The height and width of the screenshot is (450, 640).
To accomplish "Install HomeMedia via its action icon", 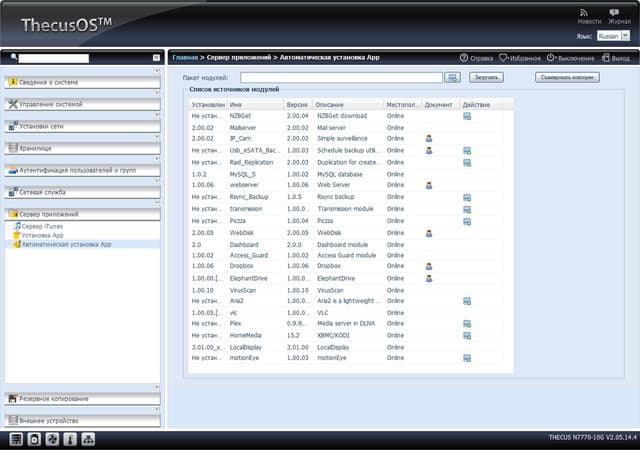I will pyautogui.click(x=467, y=336).
